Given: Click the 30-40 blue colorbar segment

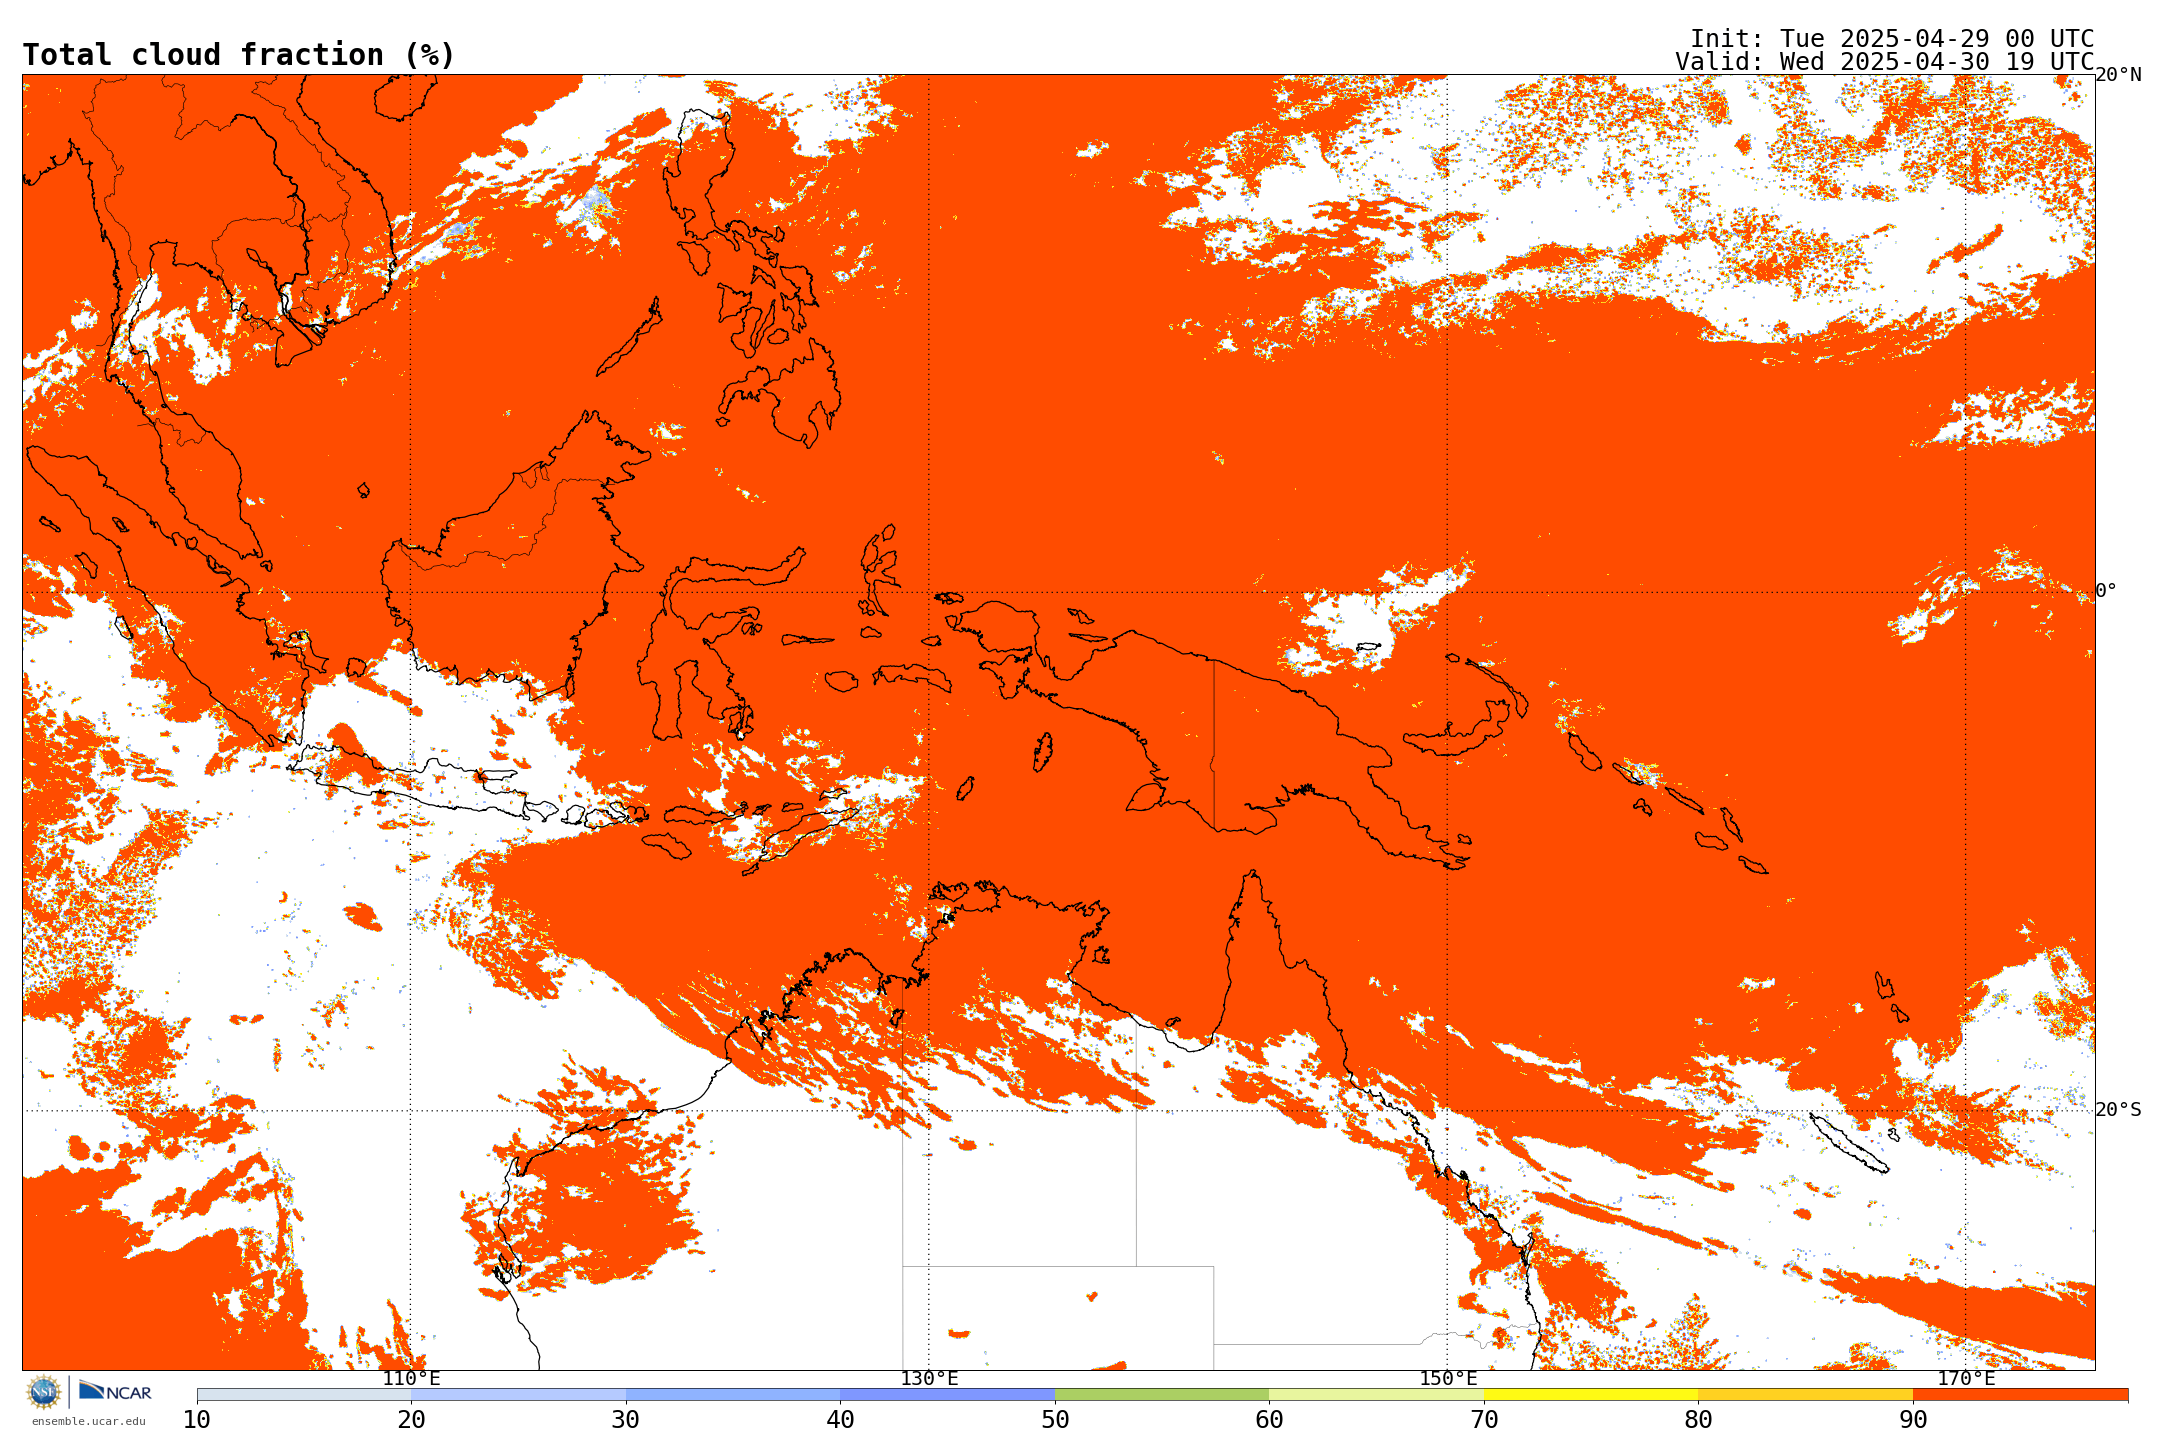Looking at the screenshot, I should pyautogui.click(x=733, y=1394).
